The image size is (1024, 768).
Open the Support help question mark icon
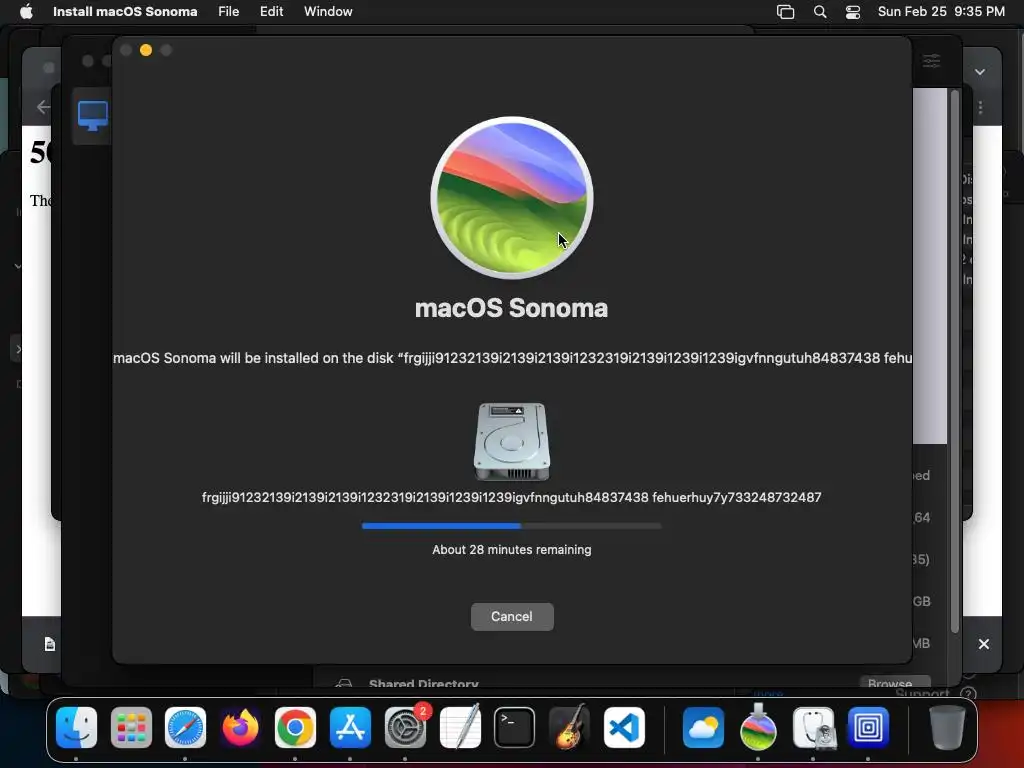point(968,694)
